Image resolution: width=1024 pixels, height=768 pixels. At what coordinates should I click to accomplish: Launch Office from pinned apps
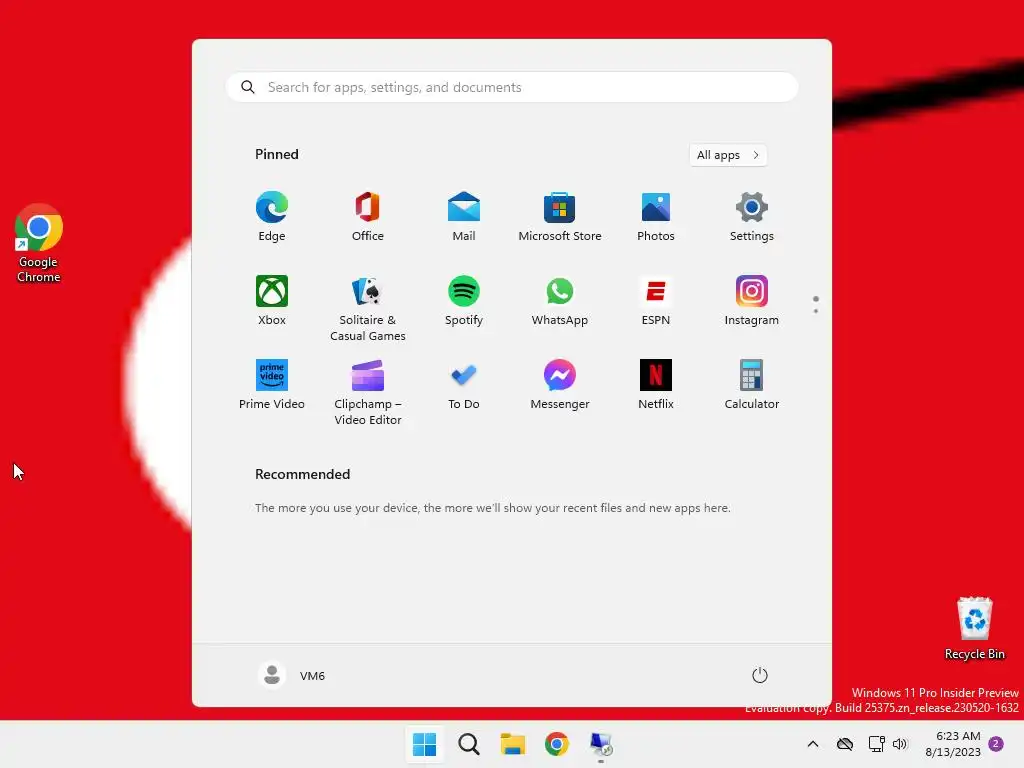[368, 217]
